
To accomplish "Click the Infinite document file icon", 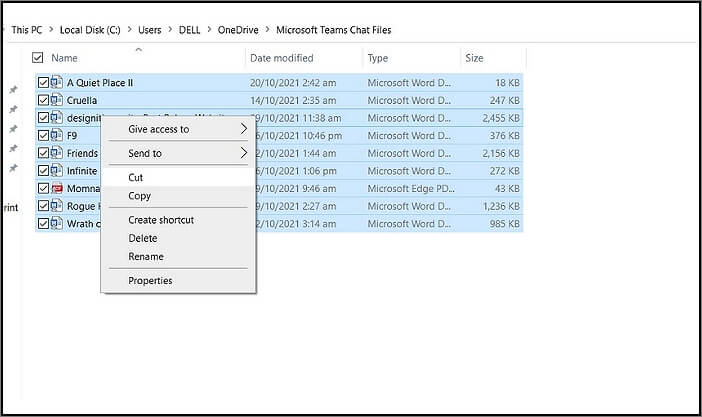I will 57,171.
